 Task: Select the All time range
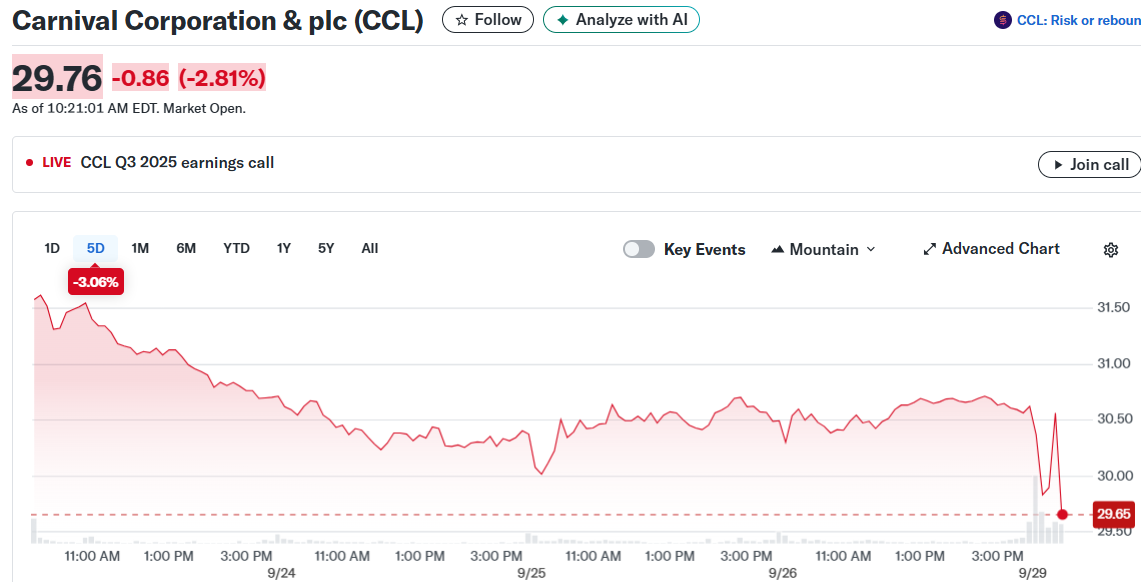click(x=369, y=248)
